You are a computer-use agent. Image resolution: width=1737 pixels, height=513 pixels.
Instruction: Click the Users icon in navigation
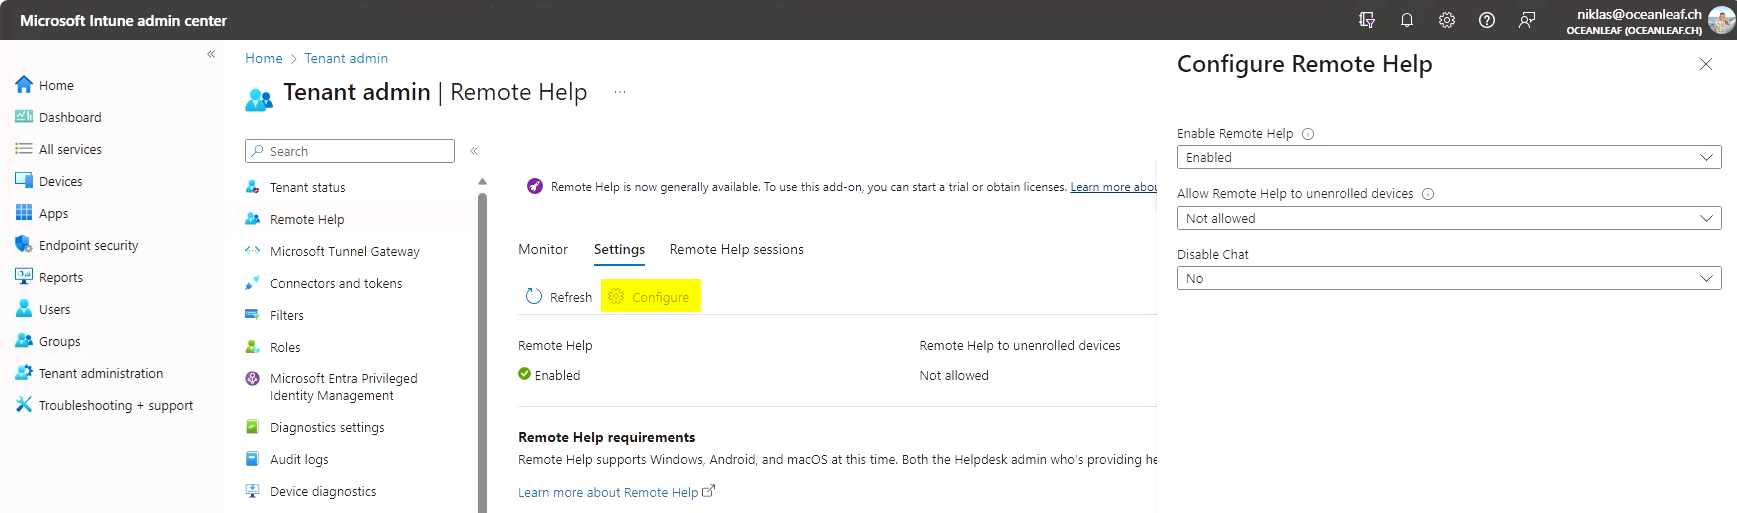pos(24,308)
